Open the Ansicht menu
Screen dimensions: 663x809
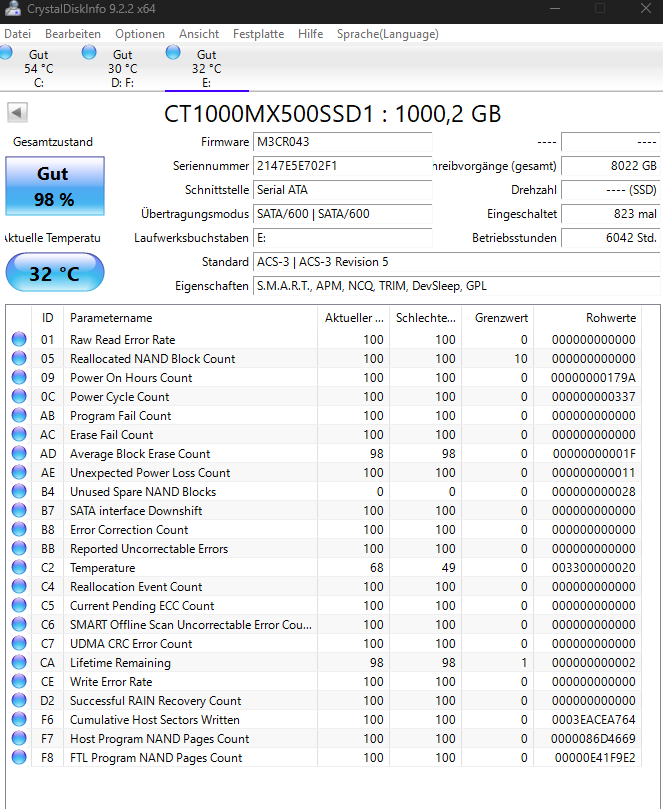pos(199,34)
